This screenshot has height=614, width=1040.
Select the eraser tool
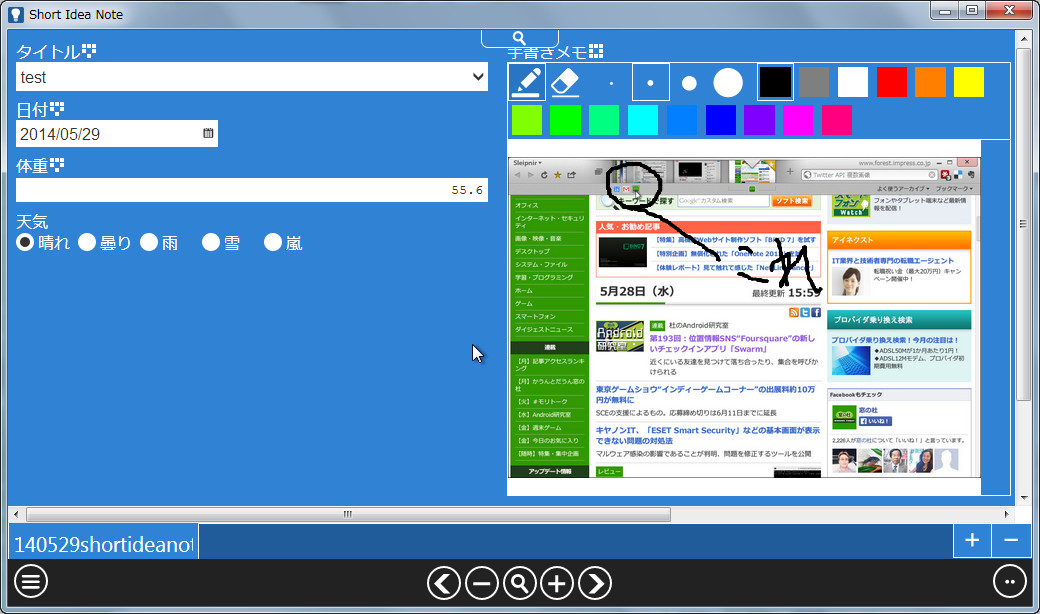pyautogui.click(x=566, y=82)
